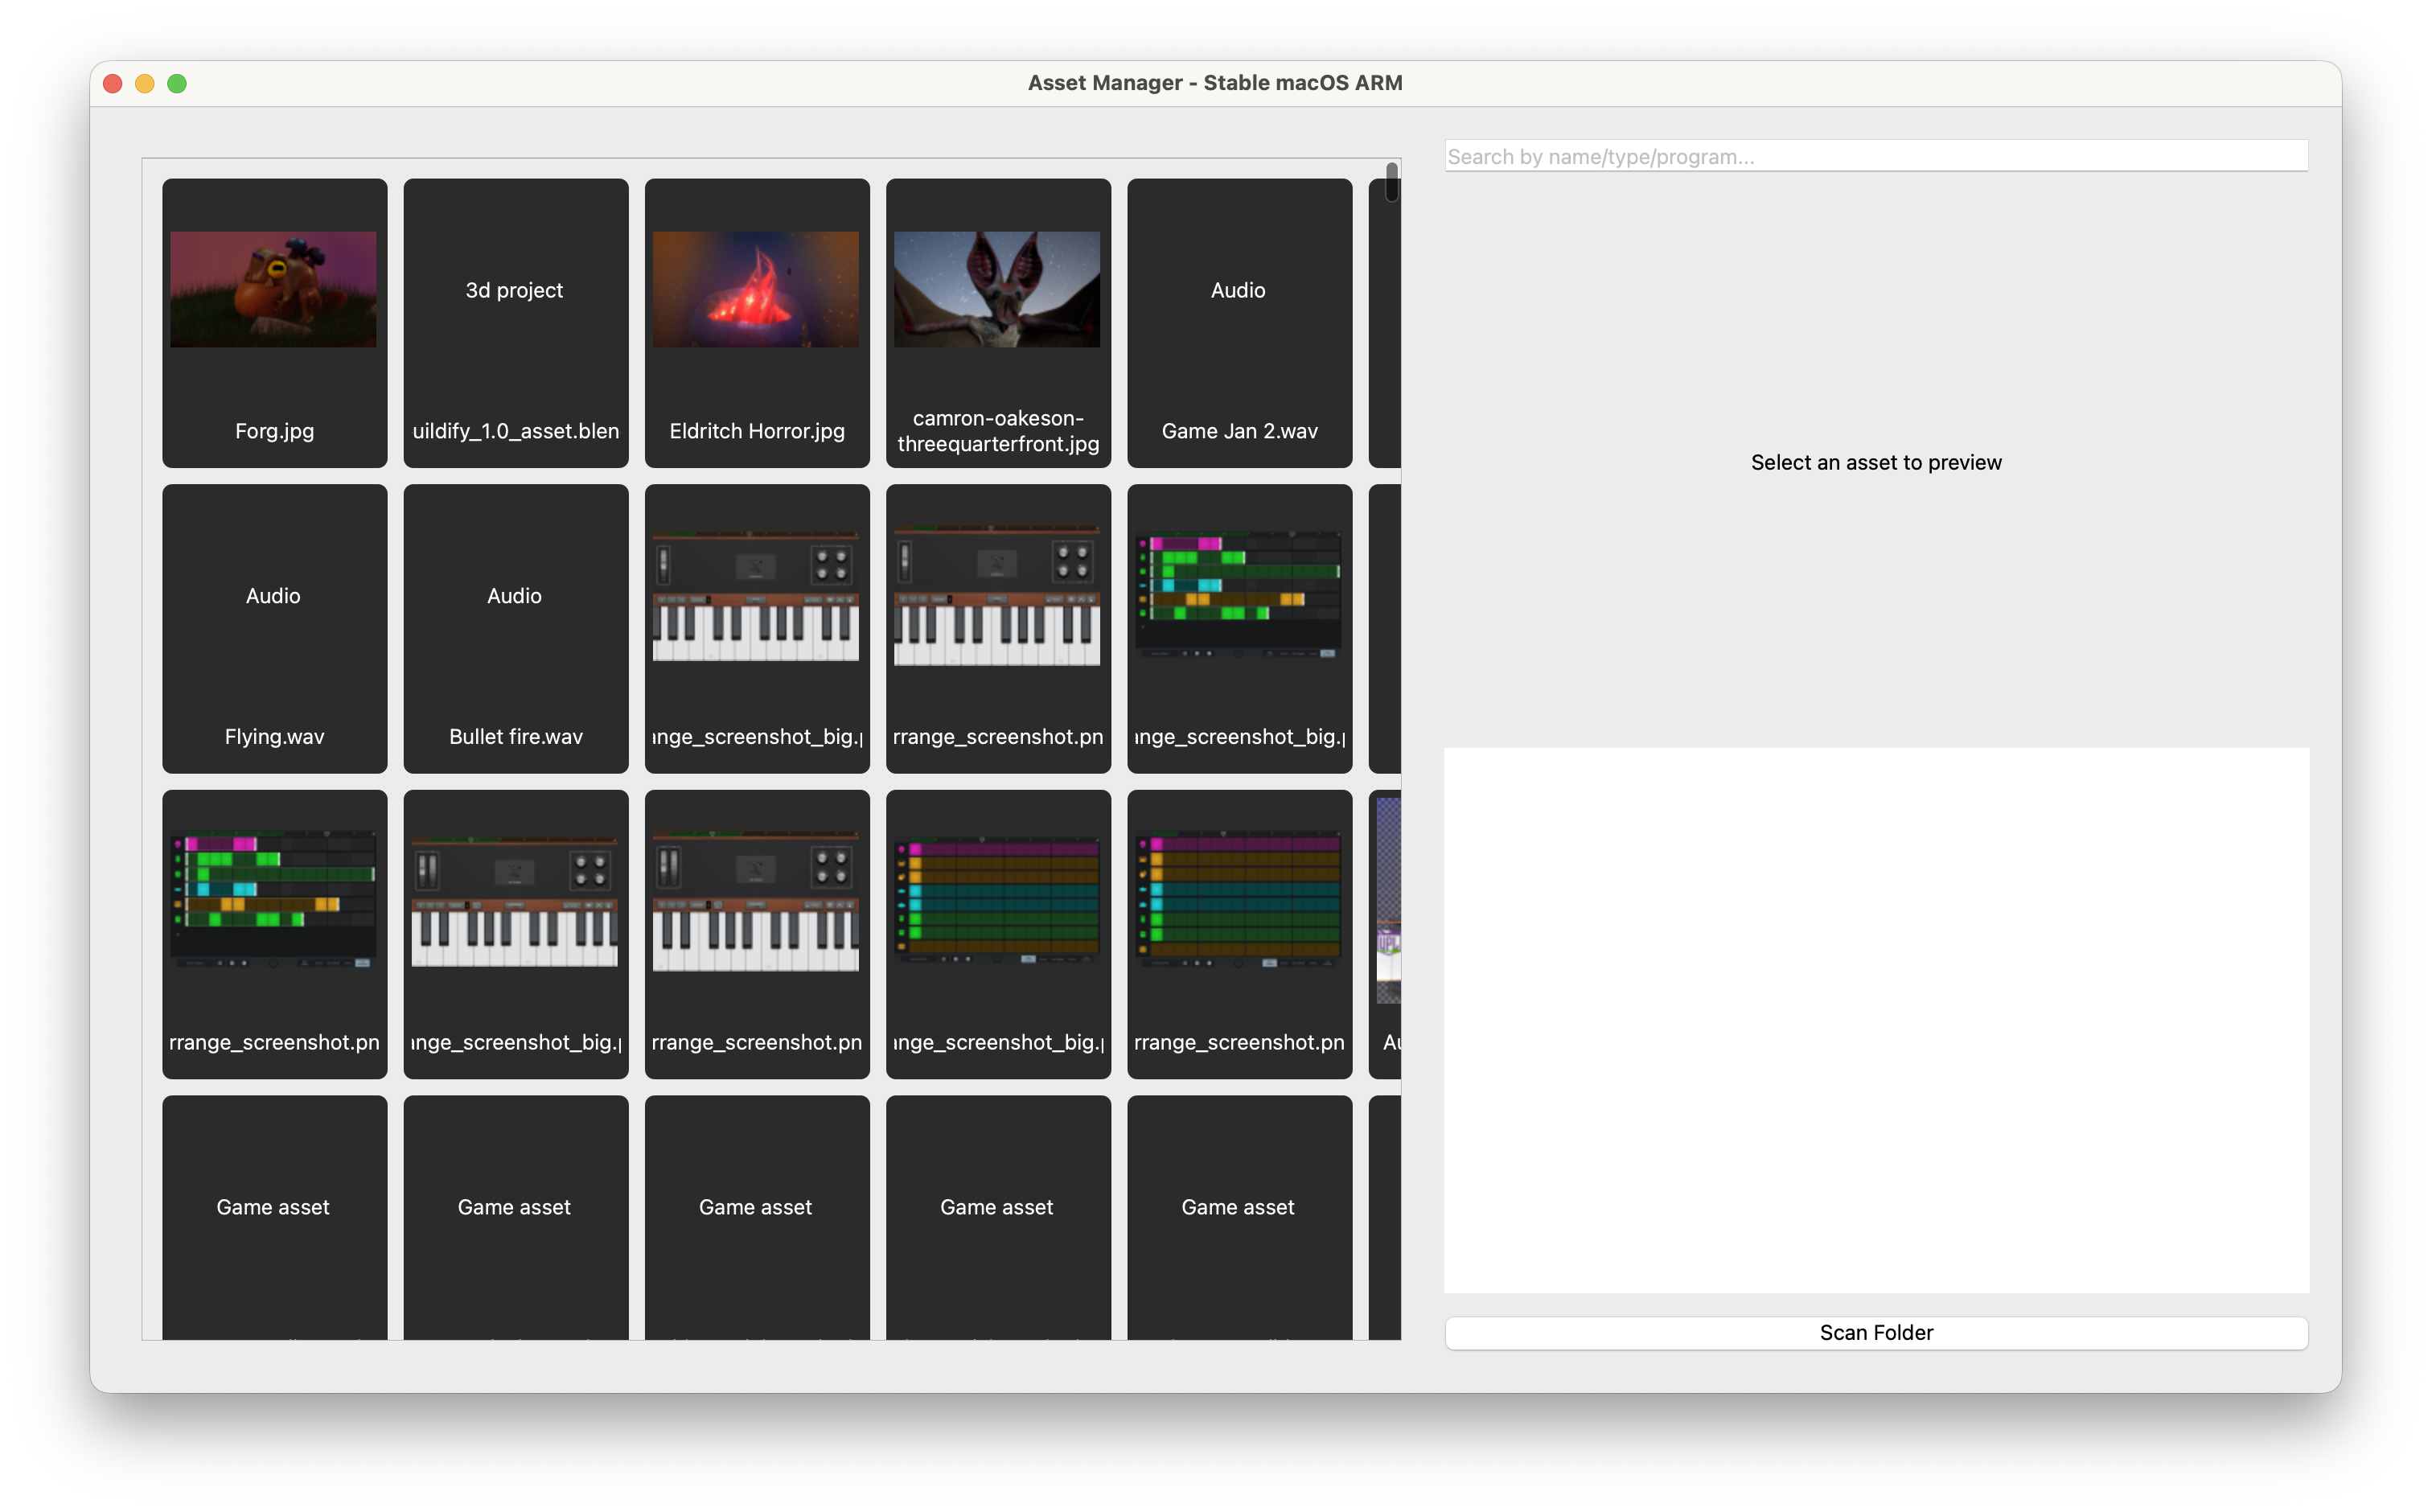Select the arrange screenshot tile beside Bullet fire.wav's neighbor
The image size is (2432, 1512).
[997, 628]
